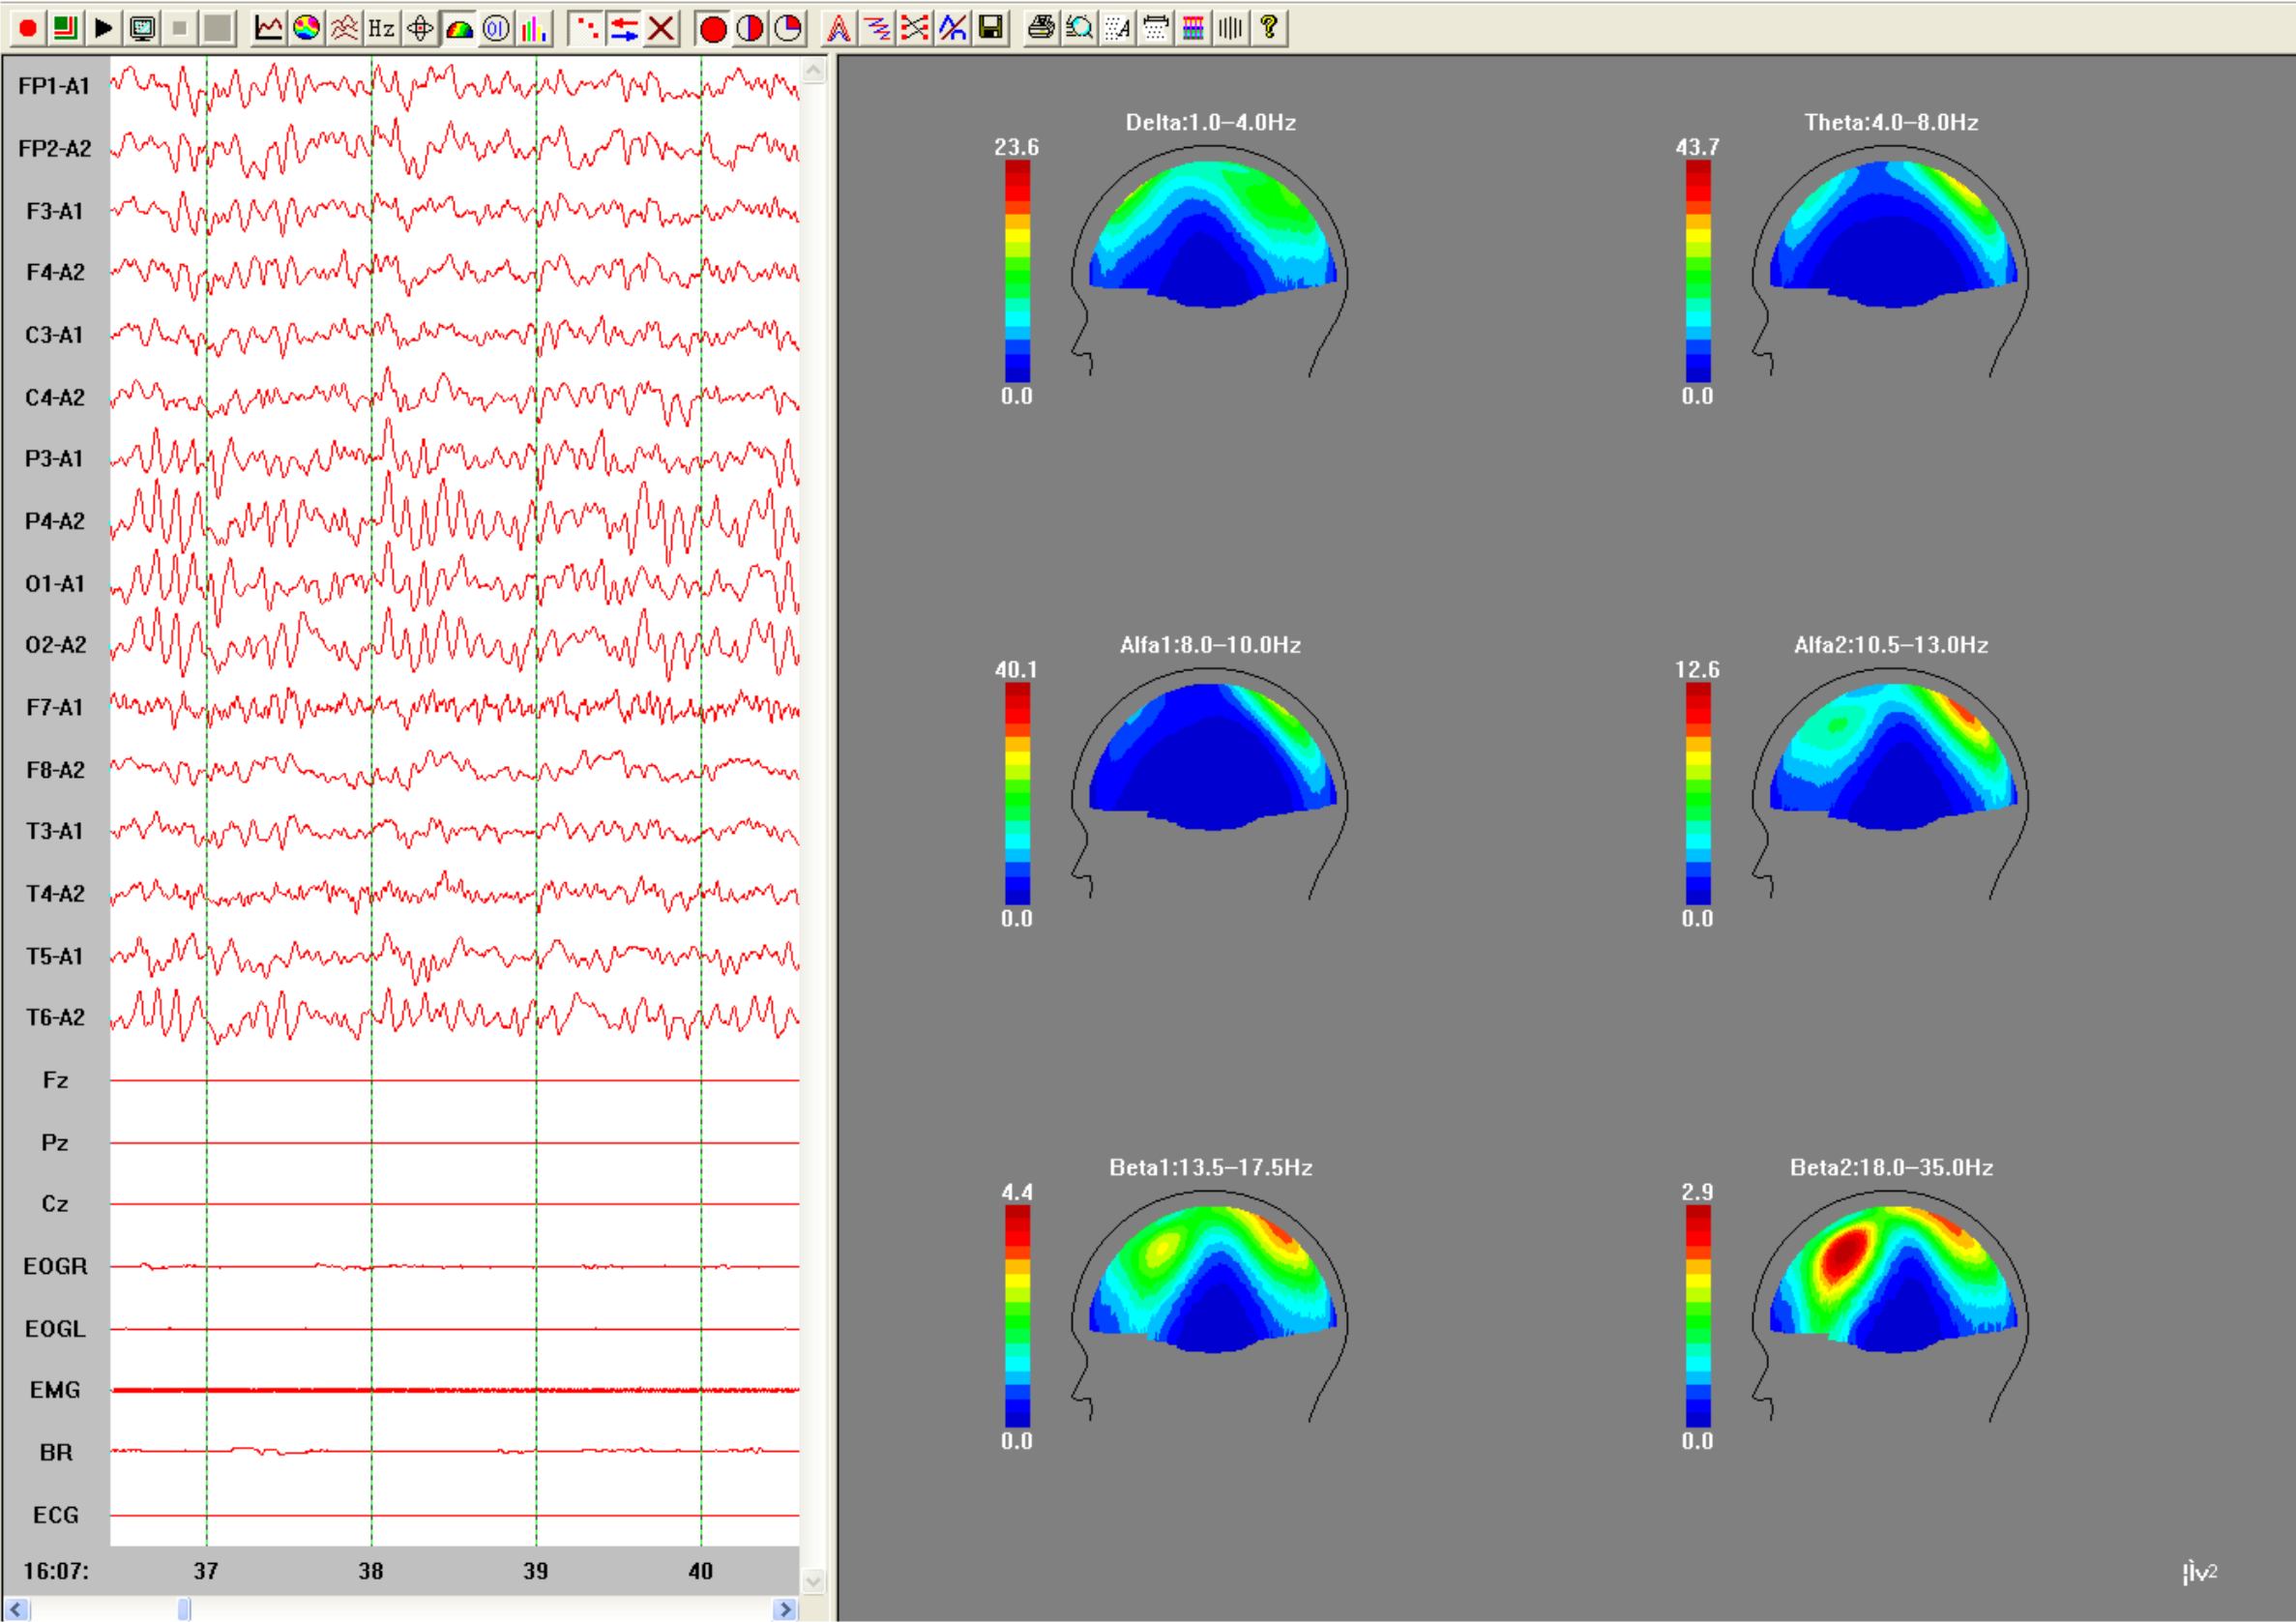This screenshot has height=1622, width=2296.
Task: Select the FP1-A1 channel label
Action: [55, 87]
